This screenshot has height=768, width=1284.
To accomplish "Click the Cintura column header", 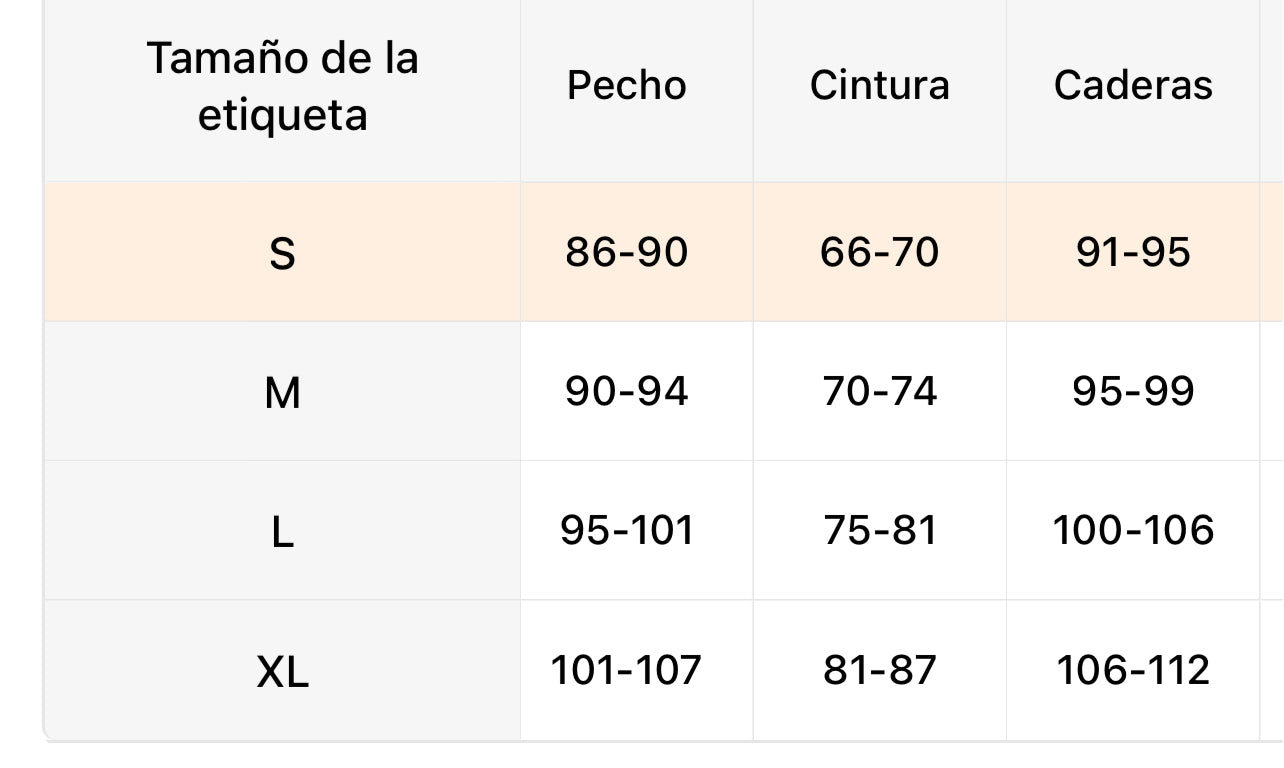I will (879, 86).
